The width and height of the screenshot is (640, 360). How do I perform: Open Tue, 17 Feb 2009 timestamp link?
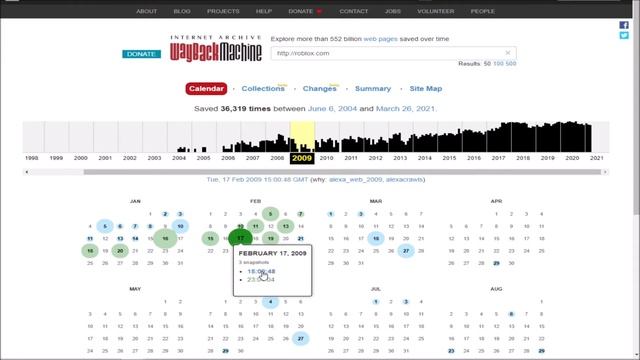click(257, 180)
